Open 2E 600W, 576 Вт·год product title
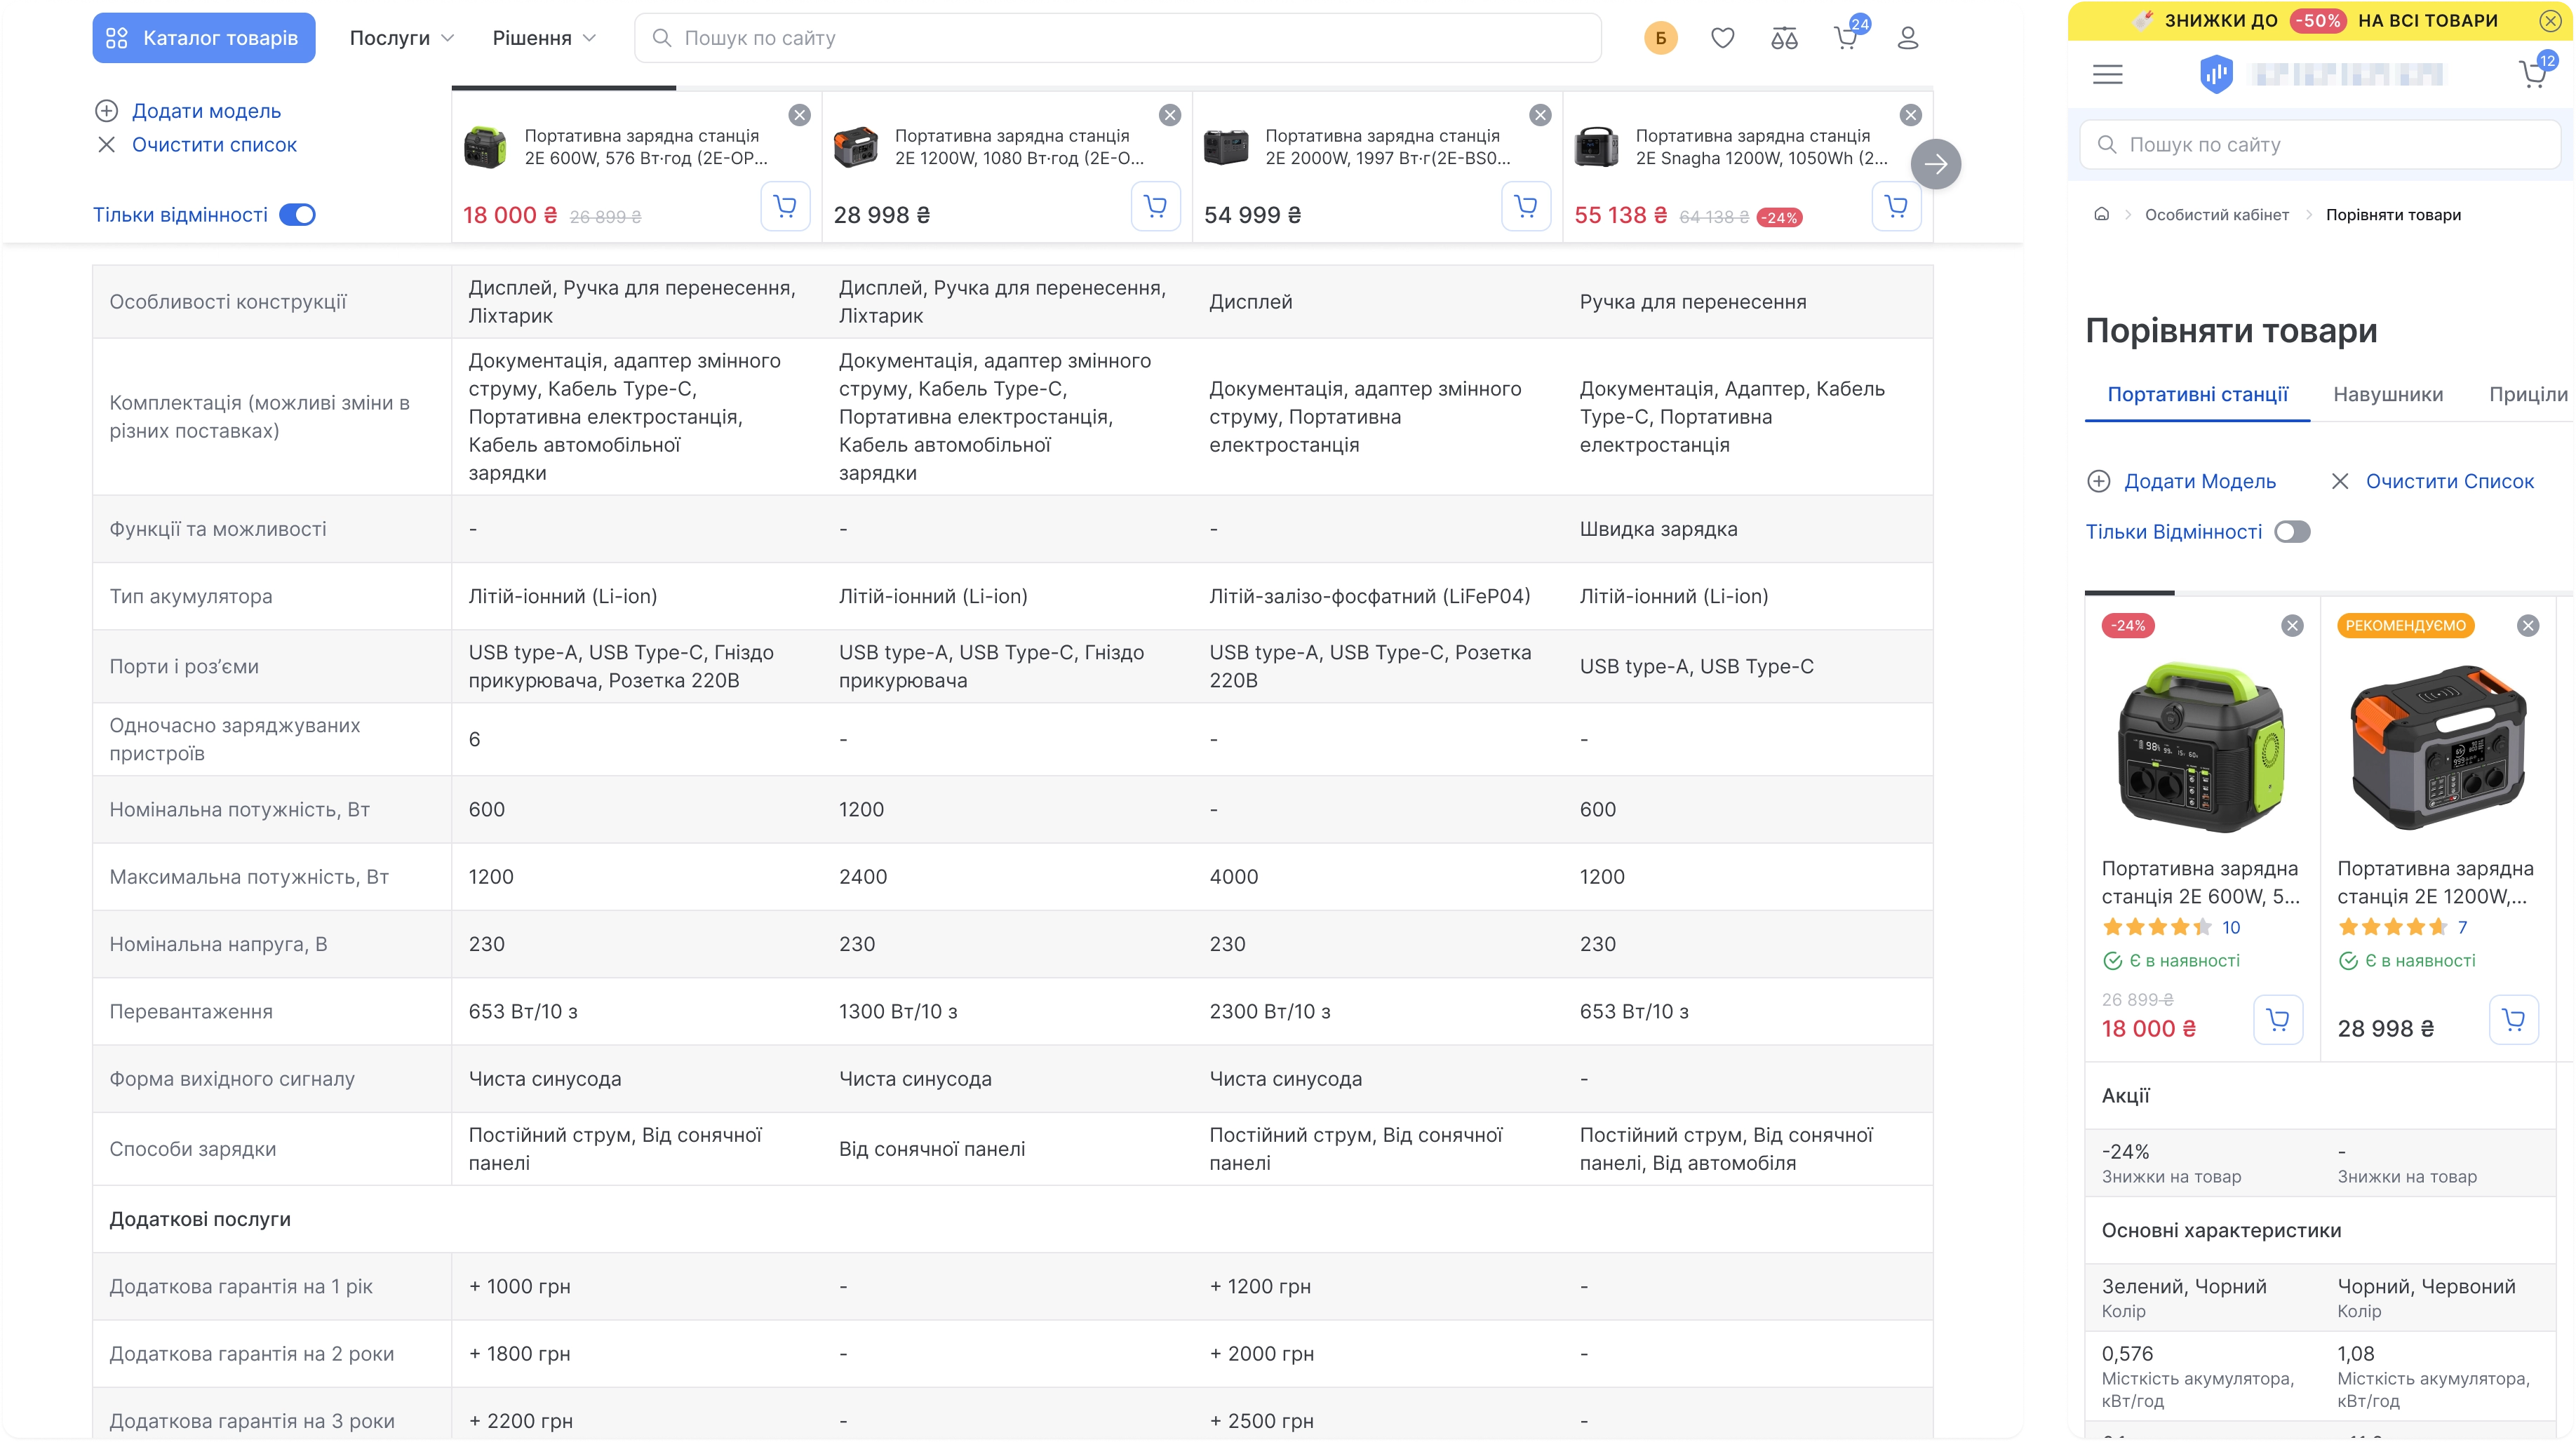2576x1442 pixels. click(x=646, y=147)
